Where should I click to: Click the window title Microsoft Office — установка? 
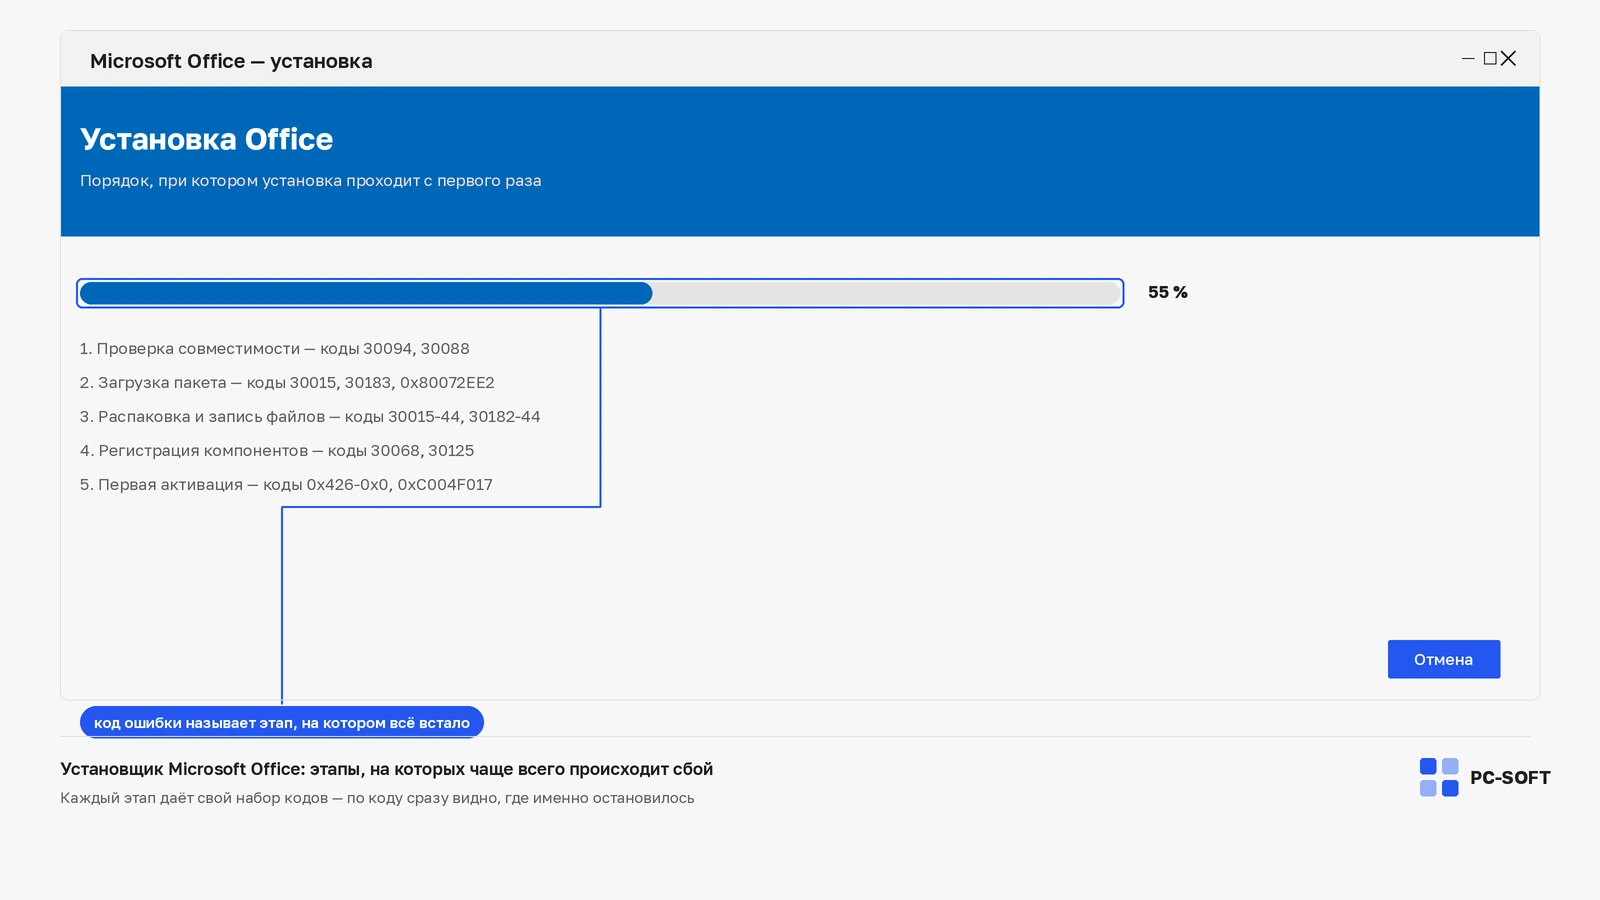(231, 61)
